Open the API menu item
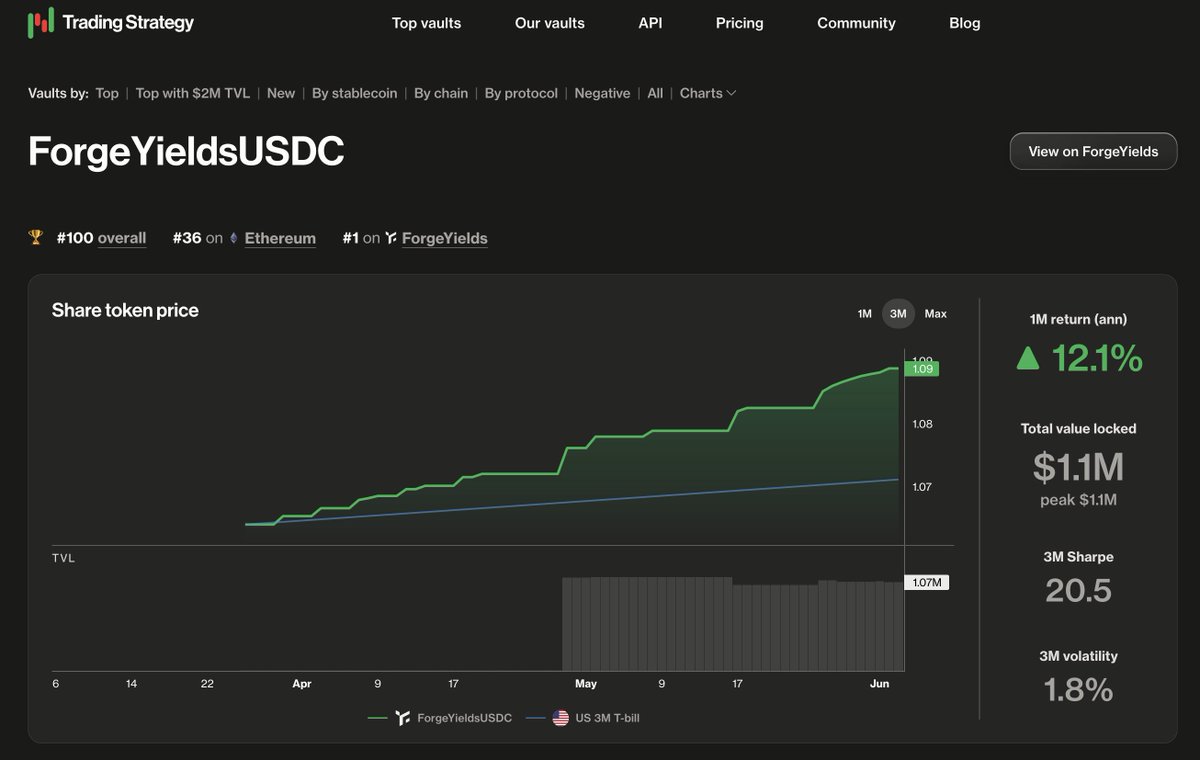 coord(650,23)
